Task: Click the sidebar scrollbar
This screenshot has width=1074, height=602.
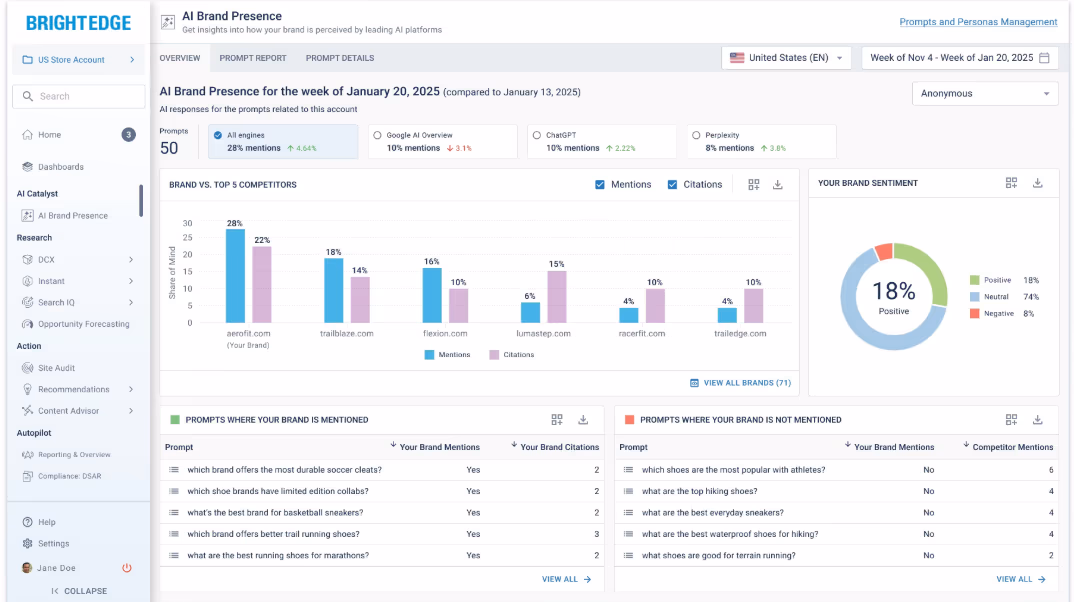Action: [x=141, y=201]
